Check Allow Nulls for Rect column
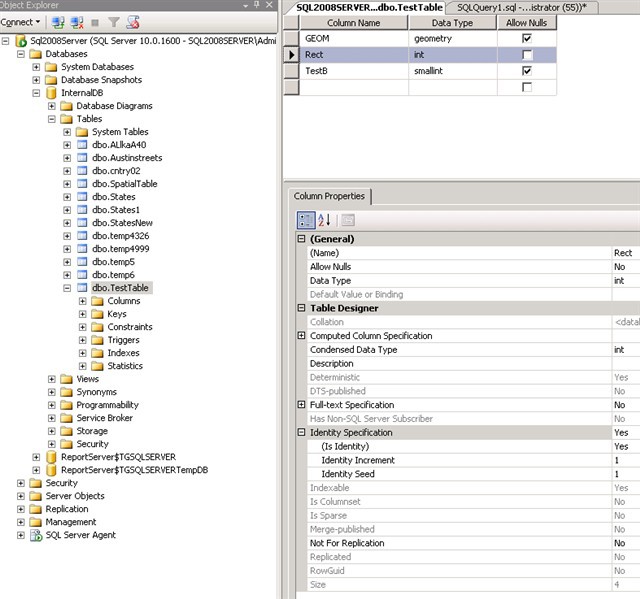This screenshot has width=640, height=599. [526, 55]
